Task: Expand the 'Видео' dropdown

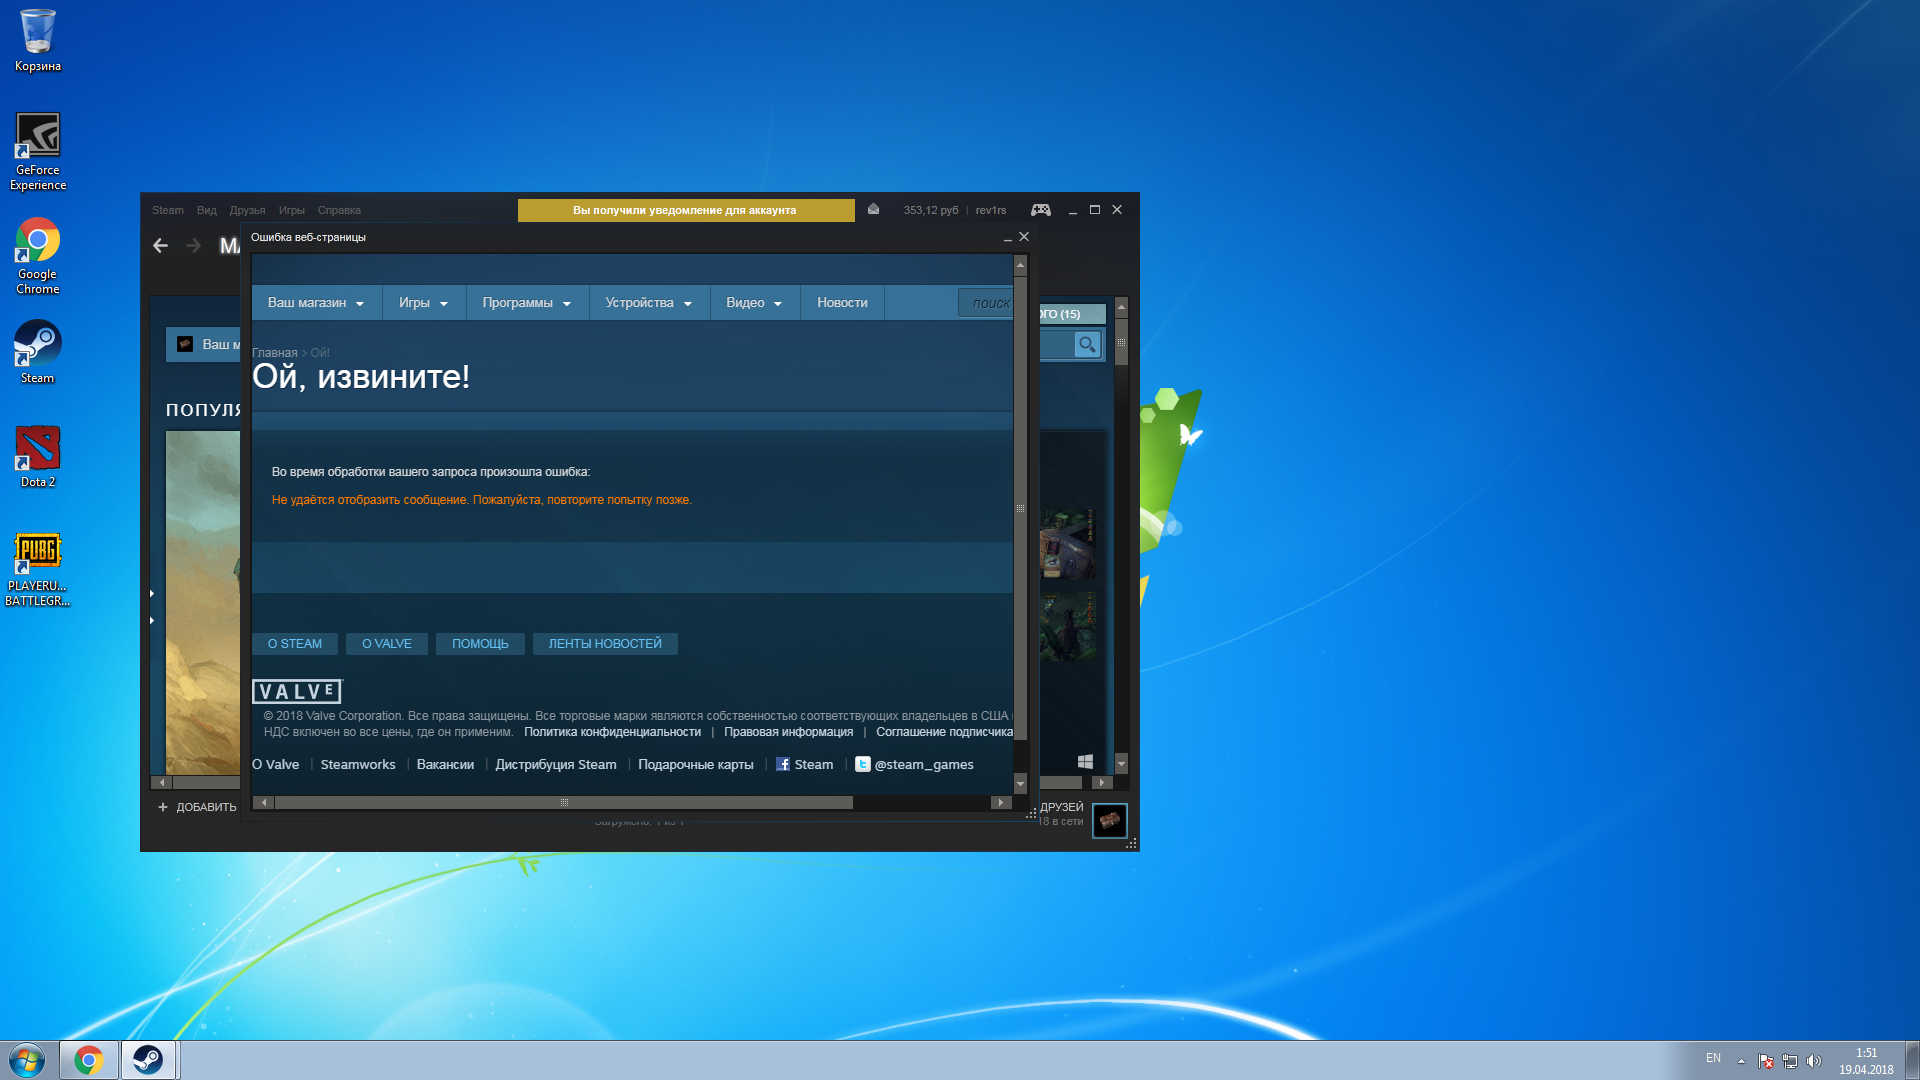Action: click(x=755, y=303)
